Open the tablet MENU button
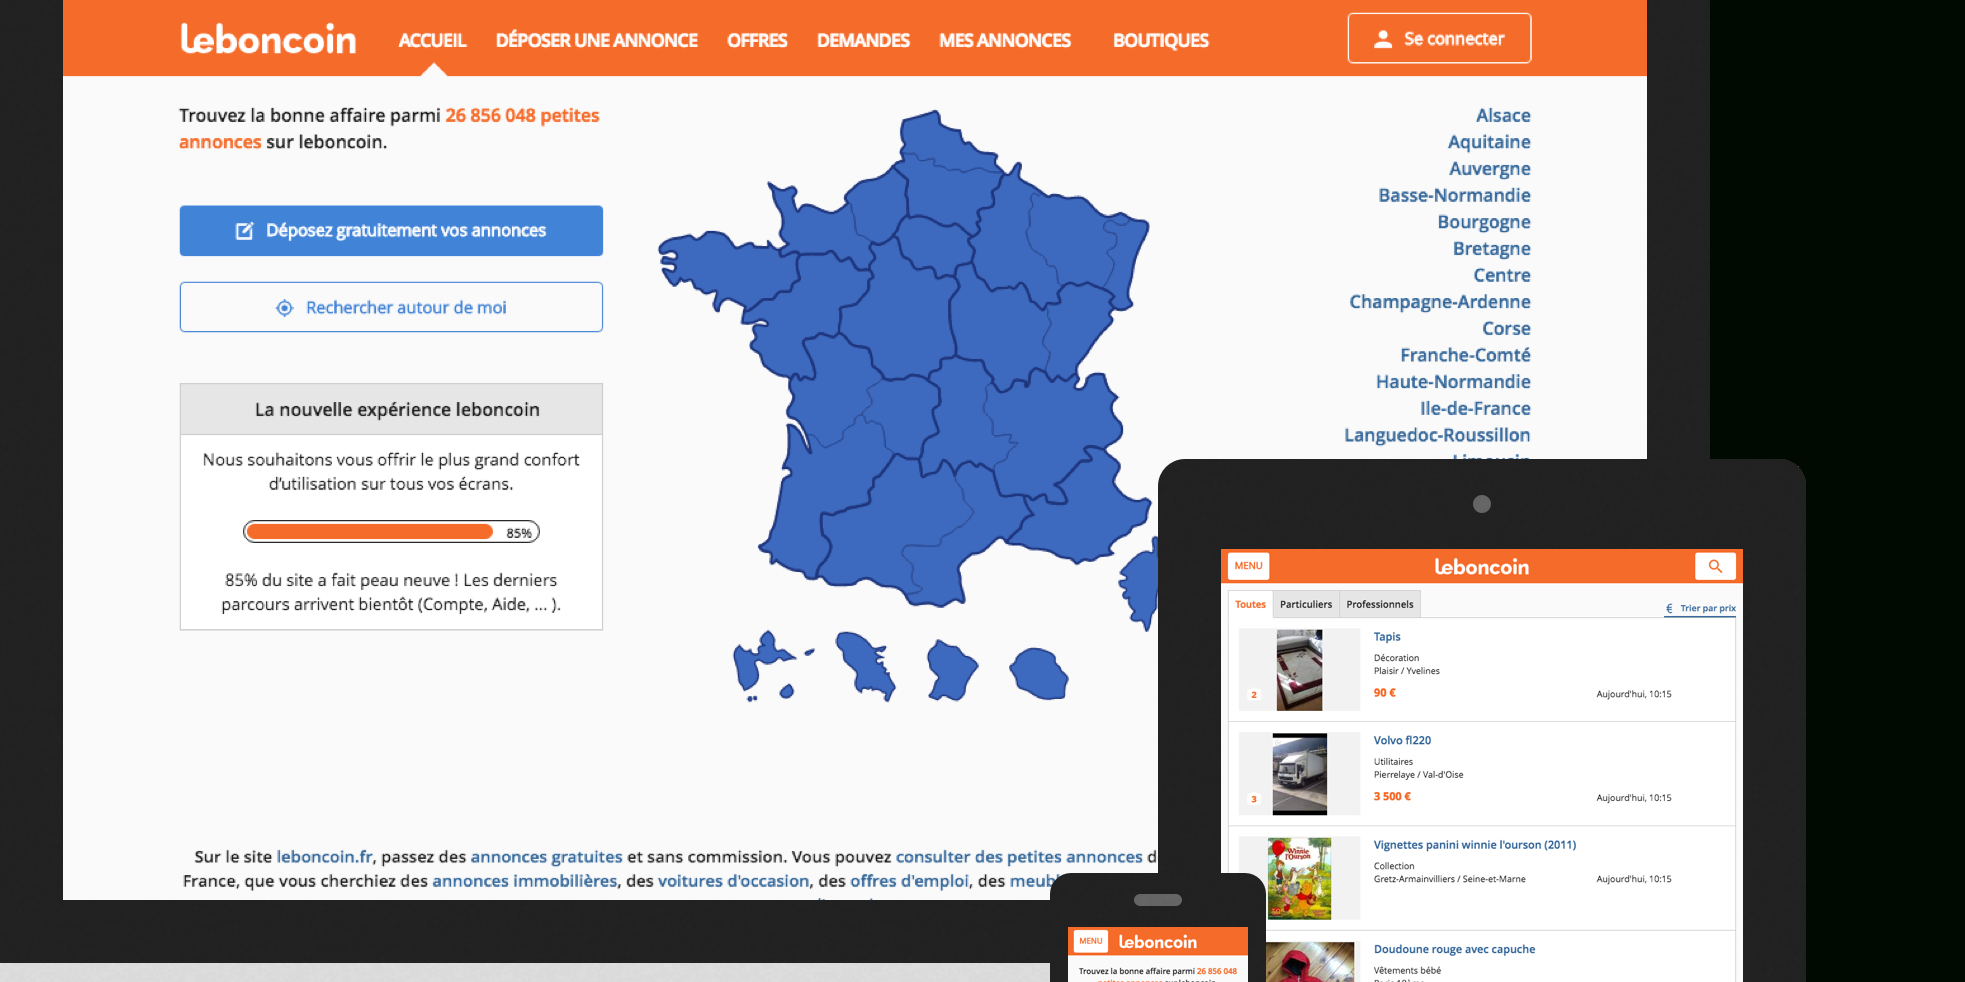Image resolution: width=1965 pixels, height=982 pixels. click(x=1248, y=566)
